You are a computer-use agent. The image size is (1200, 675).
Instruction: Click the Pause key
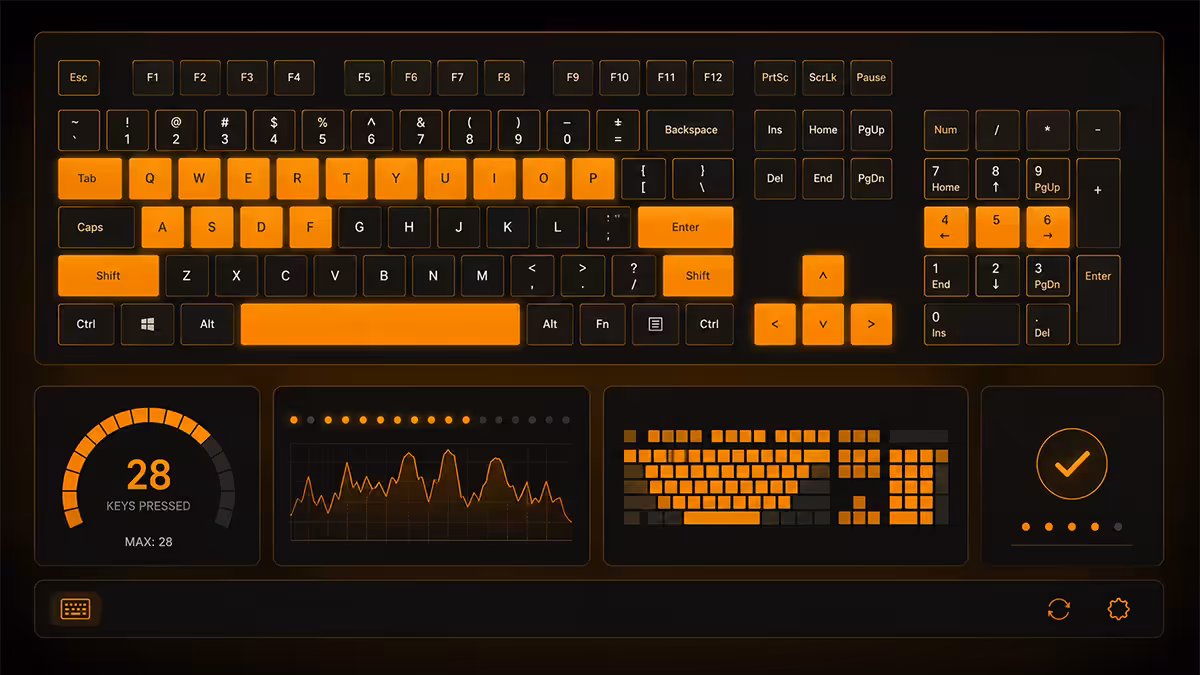[871, 77]
